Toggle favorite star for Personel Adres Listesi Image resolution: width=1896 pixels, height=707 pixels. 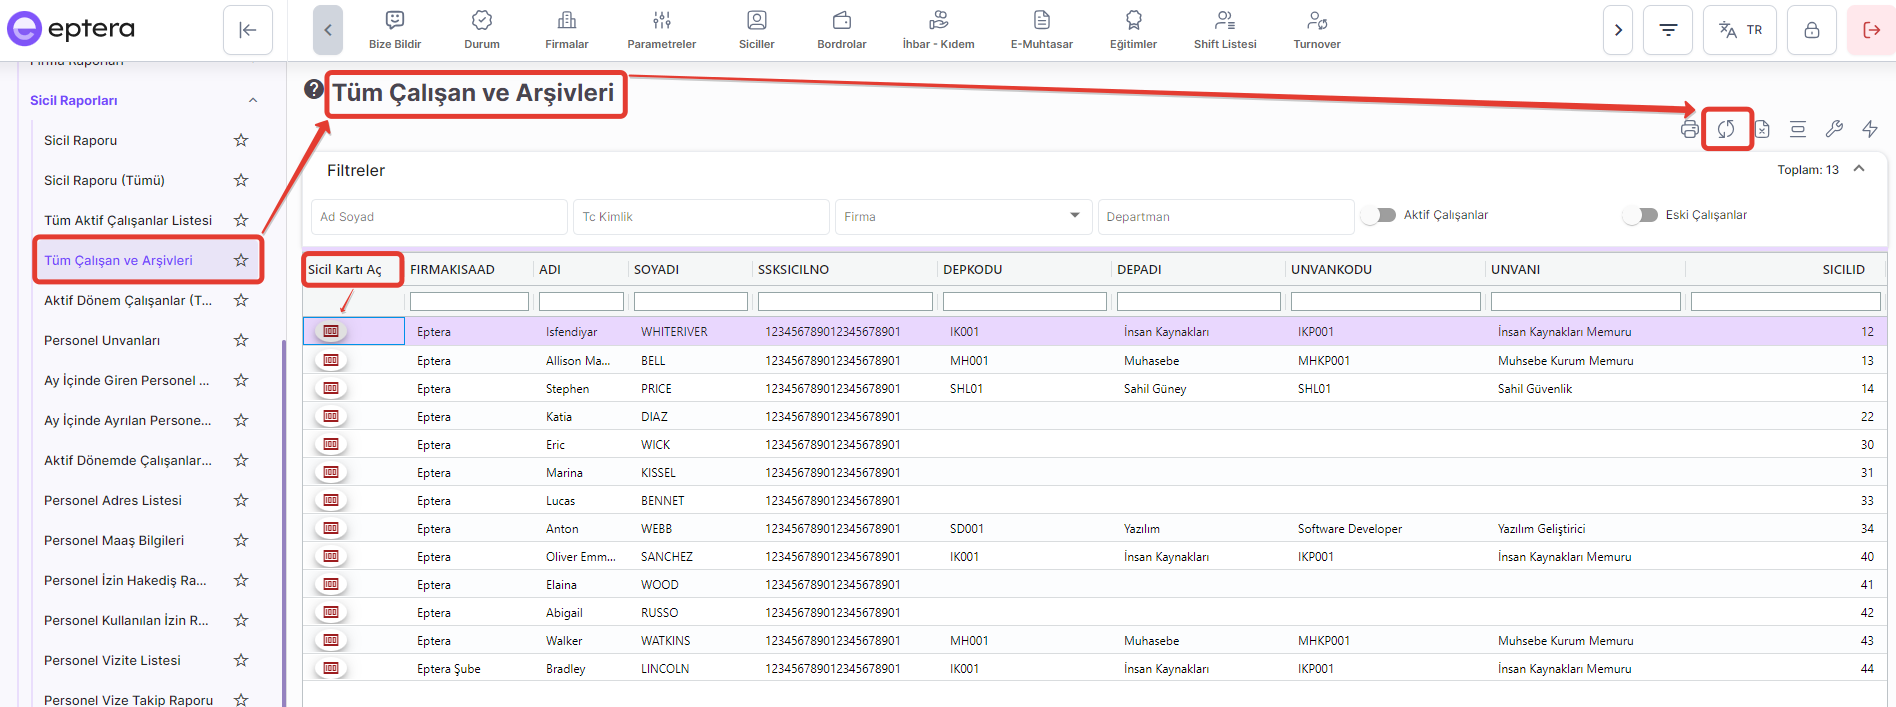pyautogui.click(x=241, y=500)
